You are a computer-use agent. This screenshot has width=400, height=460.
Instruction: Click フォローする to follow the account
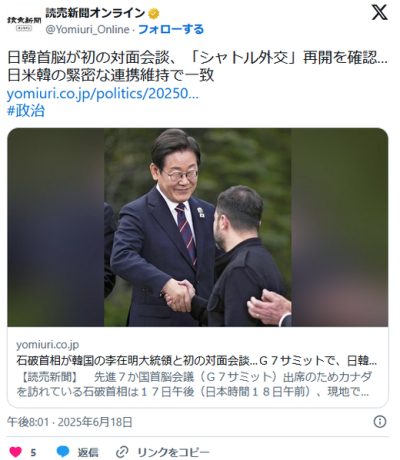[x=171, y=29]
